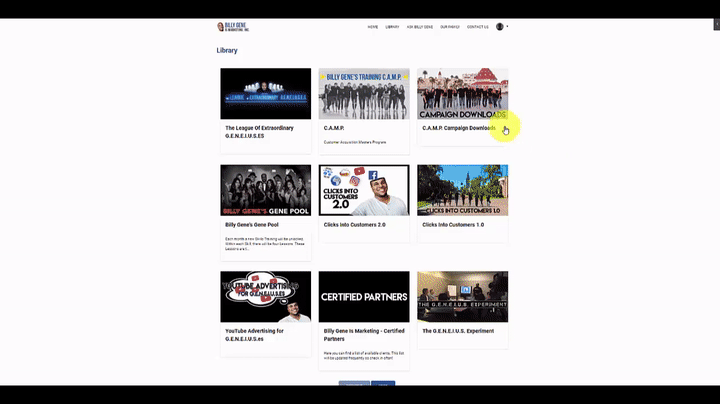Open the League of Extraordinary G.E.N.E.I.U.S.ES thumbnail
The width and height of the screenshot is (720, 404).
point(265,94)
